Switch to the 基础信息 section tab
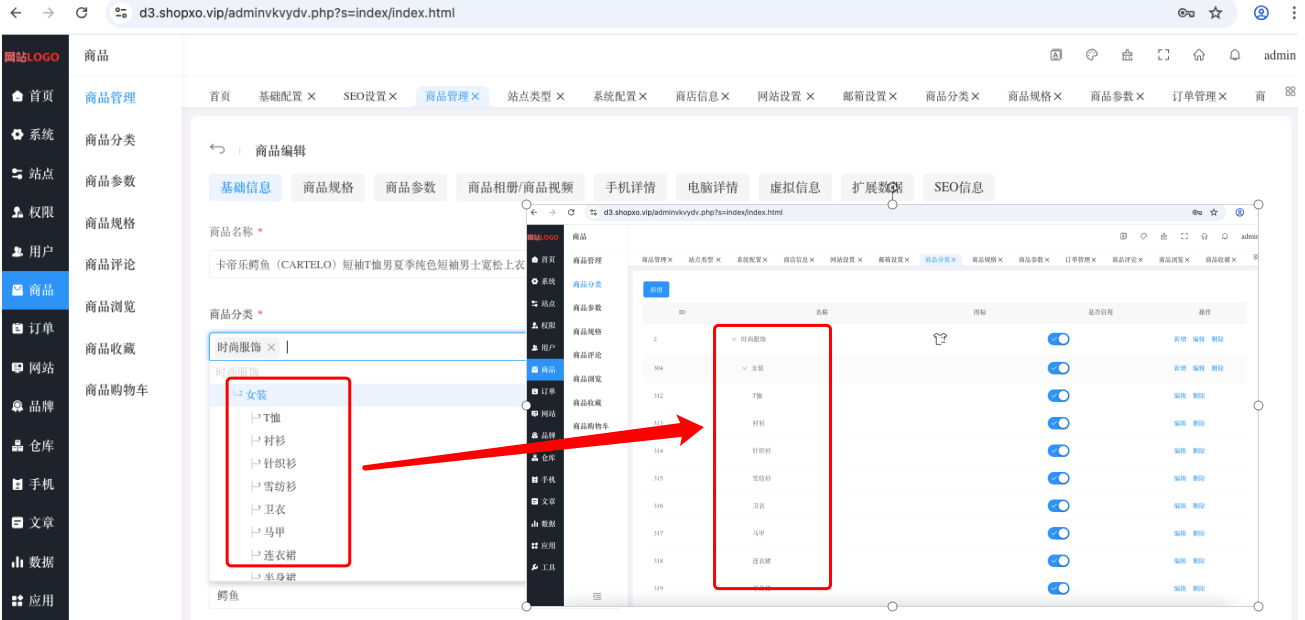This screenshot has width=1305, height=620. (x=245, y=187)
